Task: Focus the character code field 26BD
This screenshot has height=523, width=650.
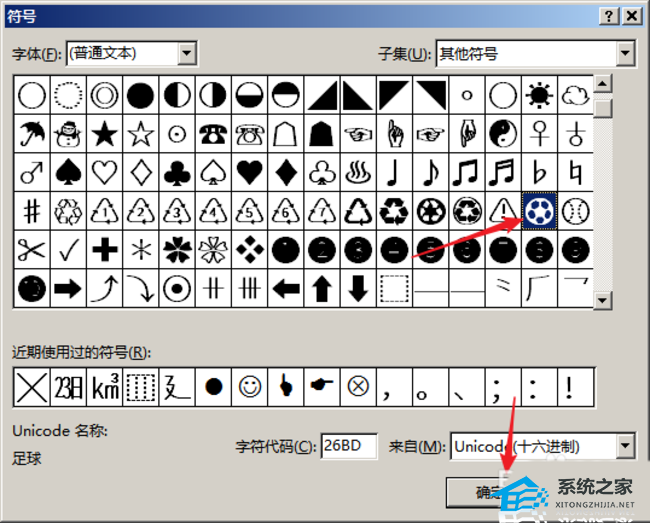Action: [x=349, y=446]
